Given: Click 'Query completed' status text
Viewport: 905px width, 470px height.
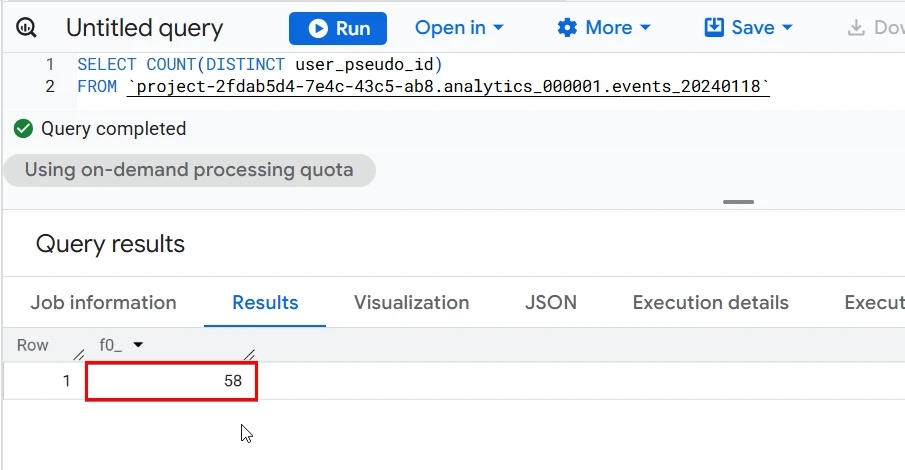Looking at the screenshot, I should pyautogui.click(x=114, y=129).
